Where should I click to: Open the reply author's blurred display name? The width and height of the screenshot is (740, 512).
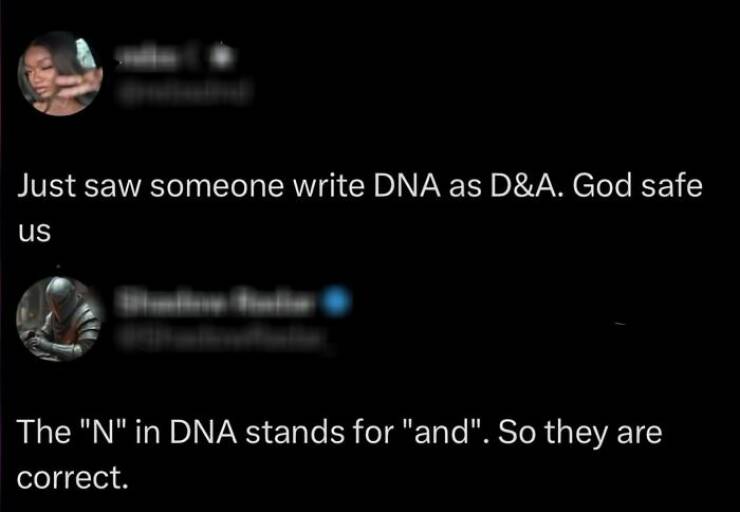218,303
